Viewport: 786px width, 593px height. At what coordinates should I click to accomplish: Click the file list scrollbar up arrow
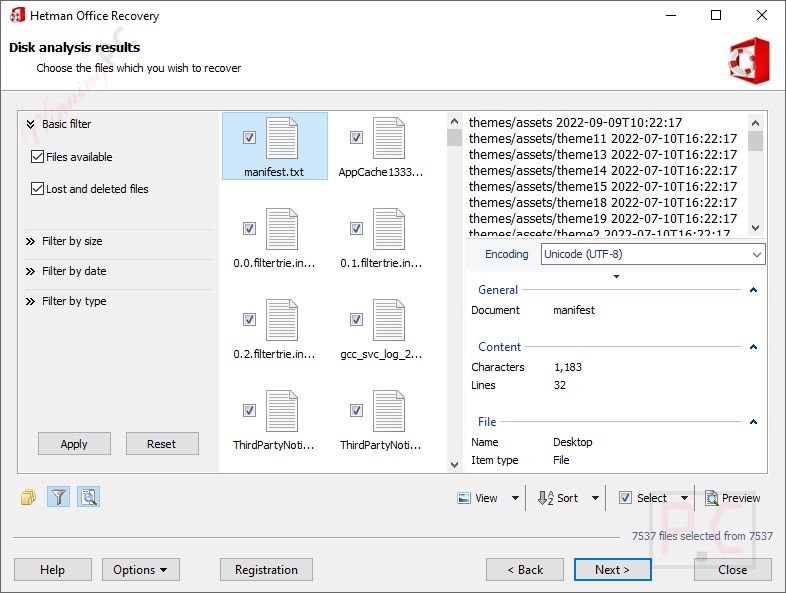click(x=454, y=121)
